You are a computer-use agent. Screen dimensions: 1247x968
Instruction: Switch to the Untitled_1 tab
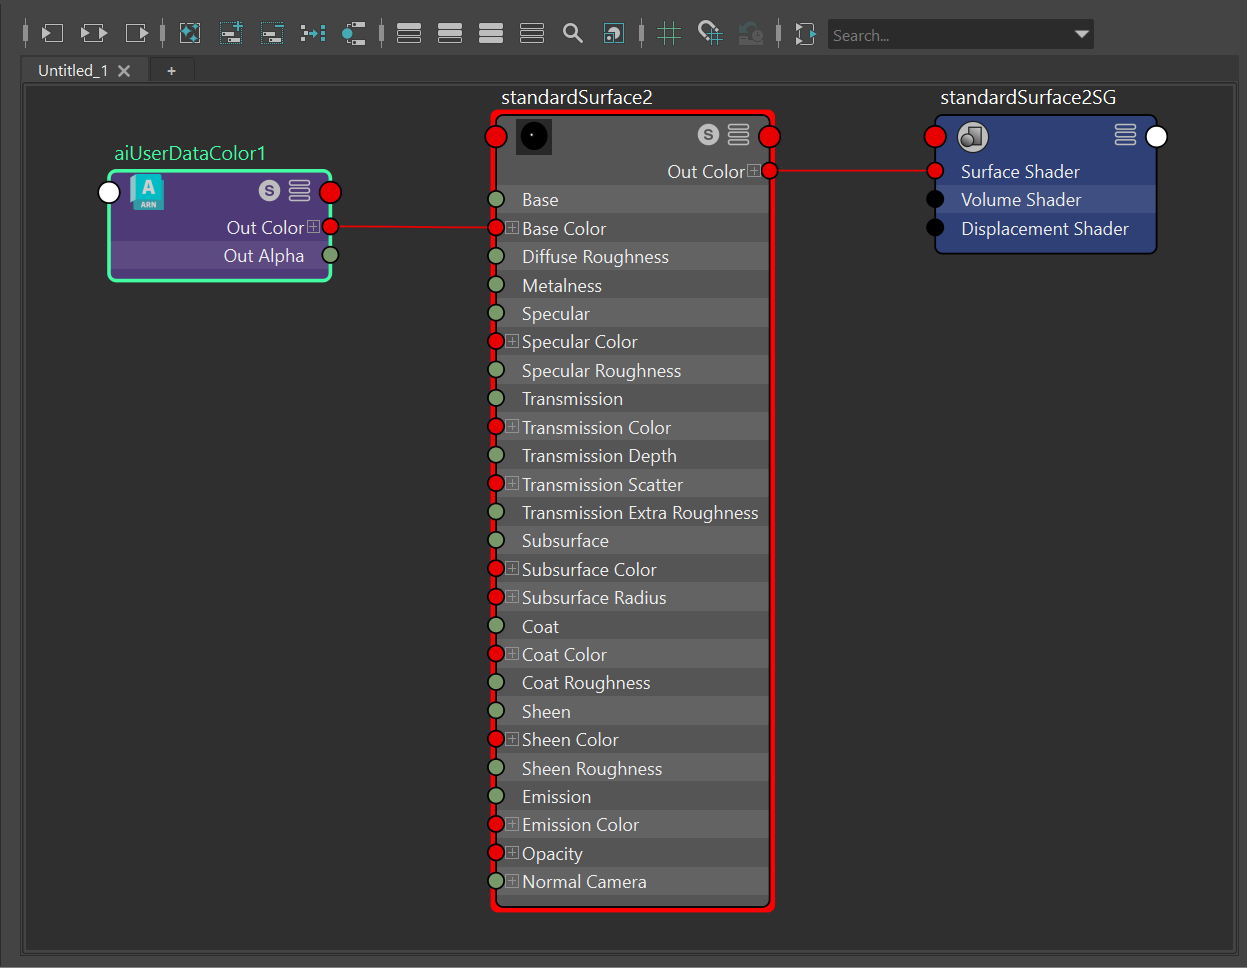pos(72,71)
